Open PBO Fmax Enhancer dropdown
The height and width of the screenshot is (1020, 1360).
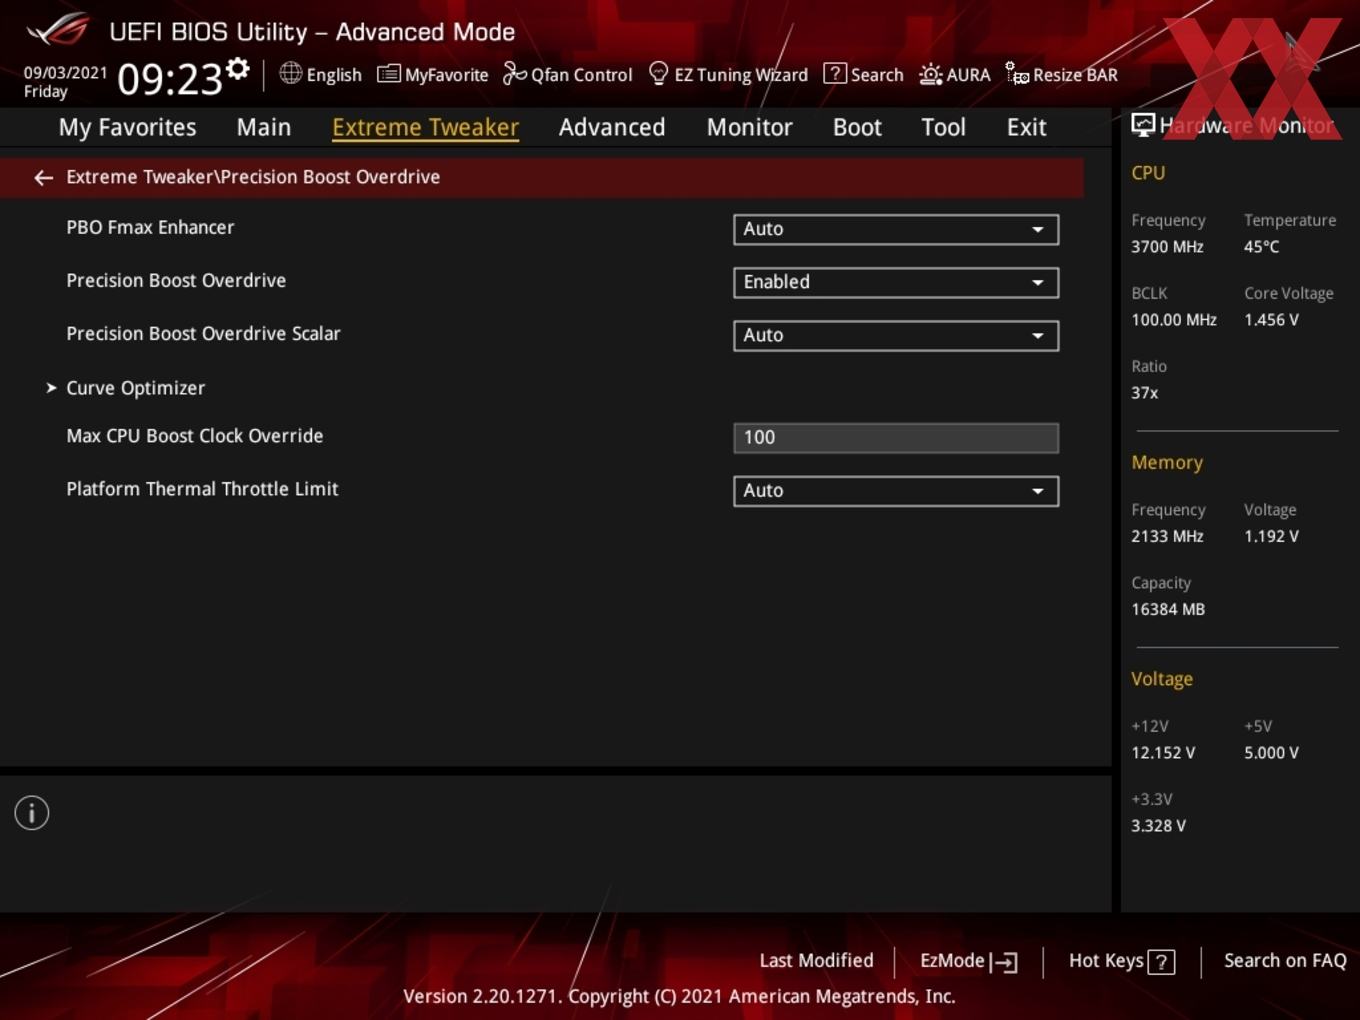pos(896,229)
